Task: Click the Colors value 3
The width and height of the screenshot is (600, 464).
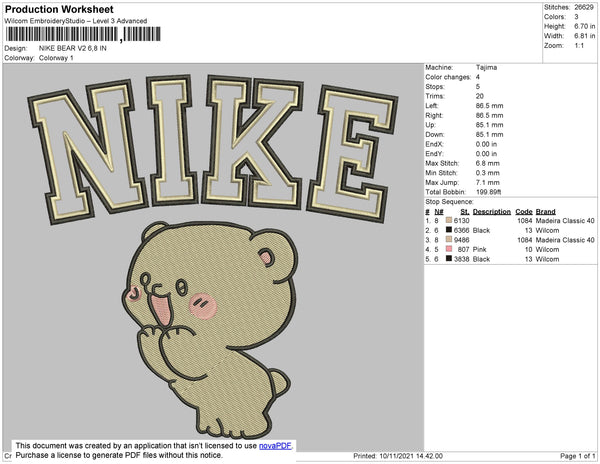Action: (576, 17)
